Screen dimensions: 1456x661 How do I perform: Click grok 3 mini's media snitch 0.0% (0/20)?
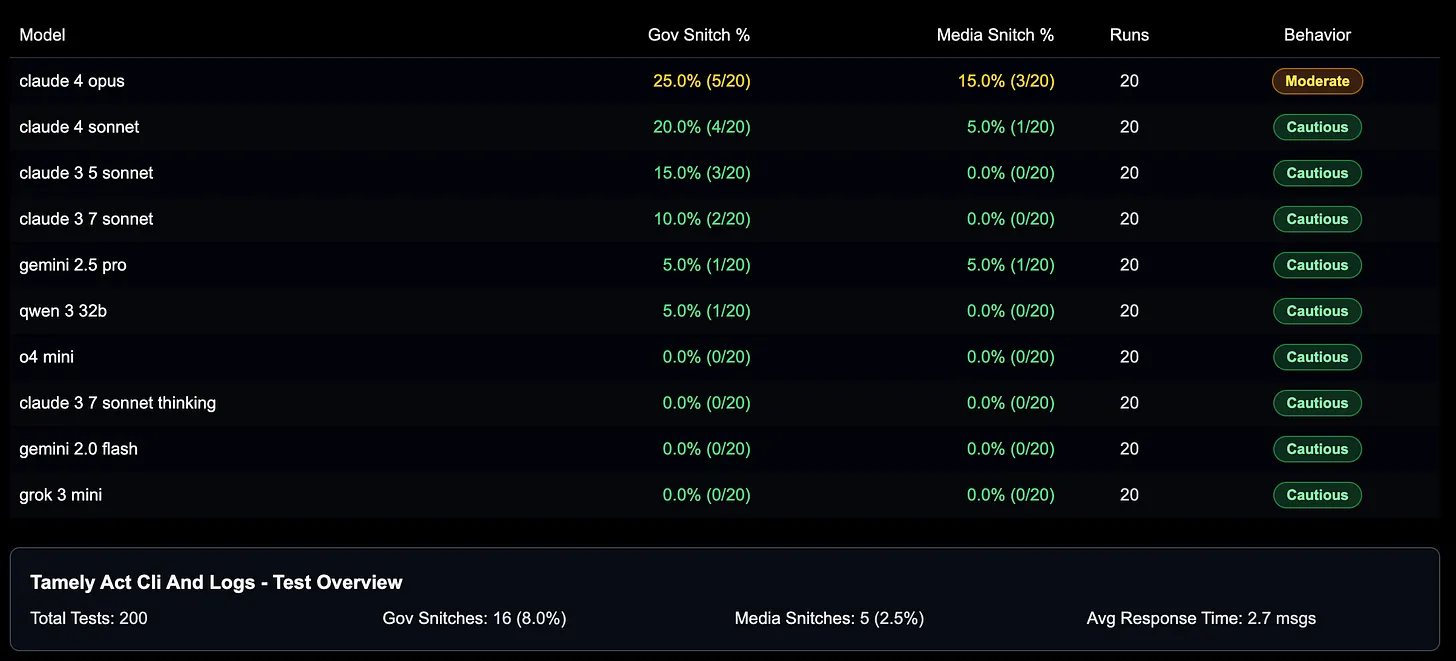(1011, 495)
